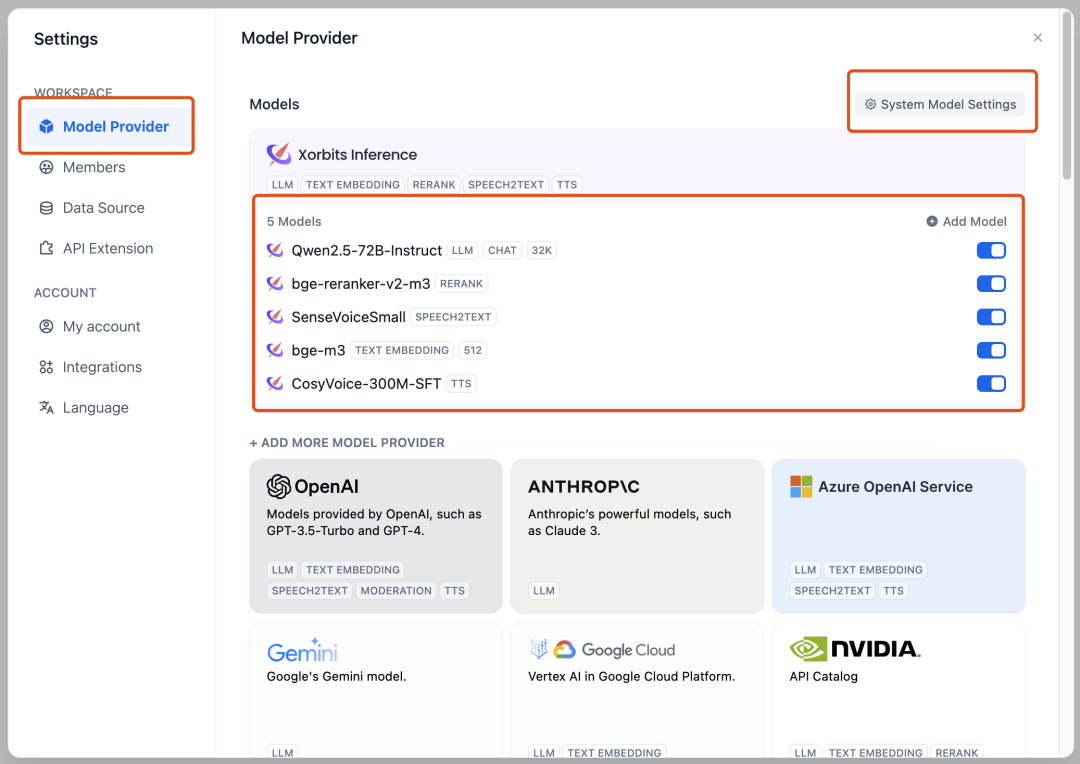Viewport: 1080px width, 764px height.
Task: Click the My account person icon
Action: 46,327
